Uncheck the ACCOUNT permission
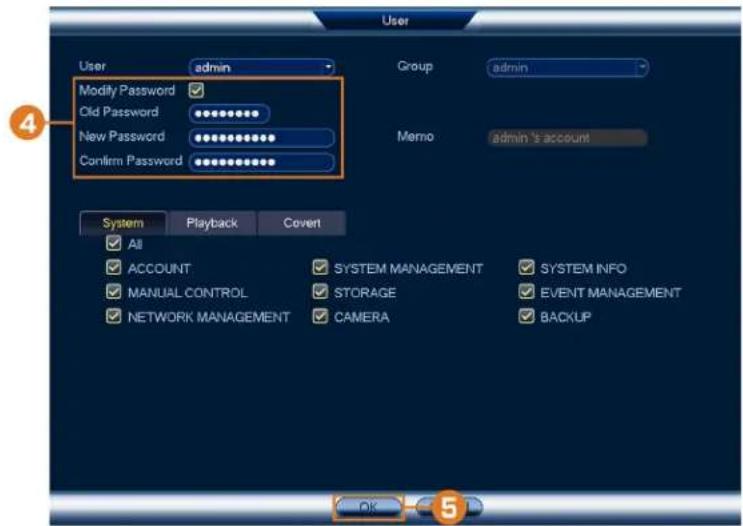The width and height of the screenshot is (743, 526). point(114,267)
